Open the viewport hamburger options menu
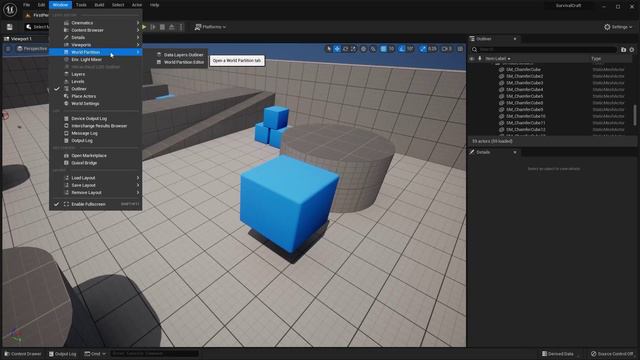Image resolution: width=640 pixels, height=360 pixels. [x=8, y=49]
